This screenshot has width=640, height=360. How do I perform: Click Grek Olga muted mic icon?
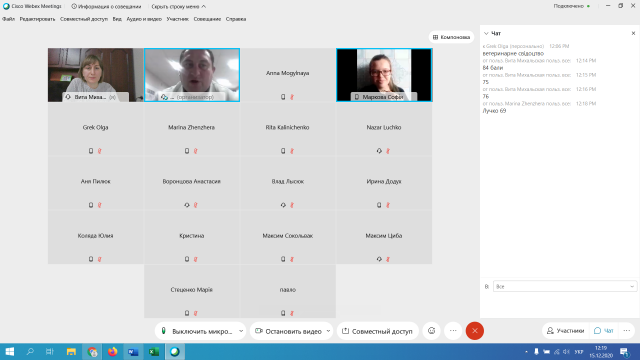pos(100,151)
